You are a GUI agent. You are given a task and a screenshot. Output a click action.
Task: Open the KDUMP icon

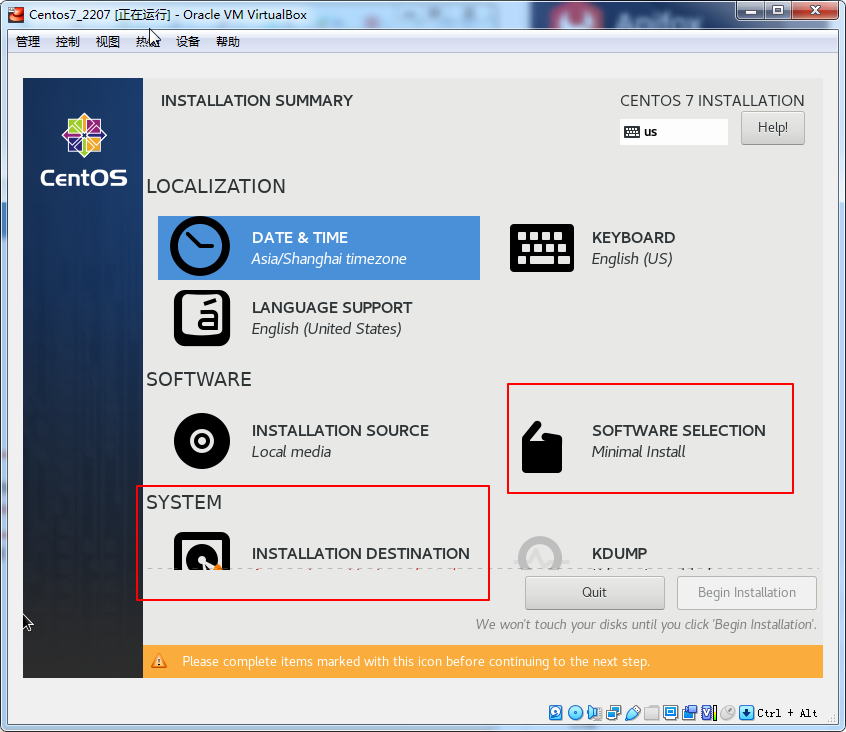(x=542, y=554)
